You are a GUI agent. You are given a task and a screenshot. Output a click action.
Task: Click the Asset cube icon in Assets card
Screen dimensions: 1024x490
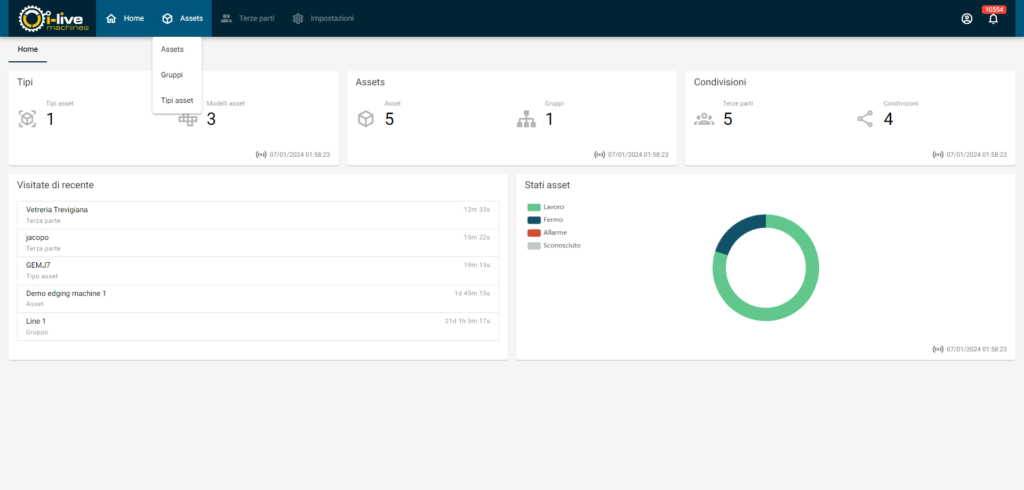[x=365, y=119]
